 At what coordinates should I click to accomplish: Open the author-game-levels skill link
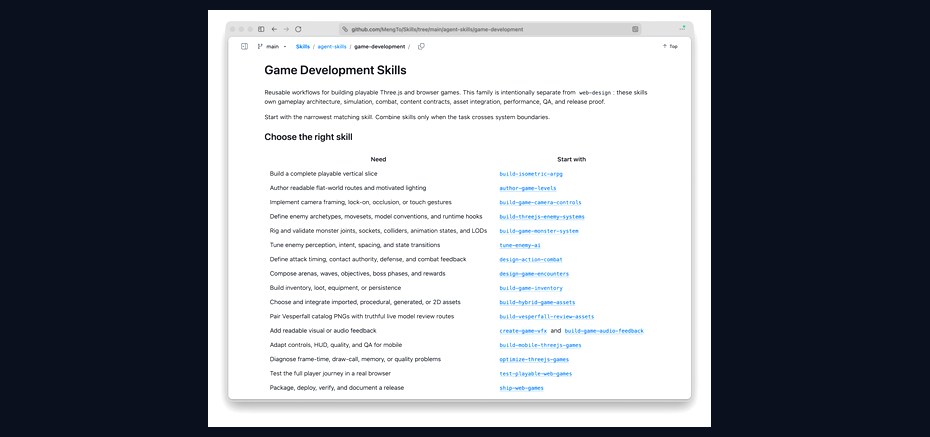528,189
